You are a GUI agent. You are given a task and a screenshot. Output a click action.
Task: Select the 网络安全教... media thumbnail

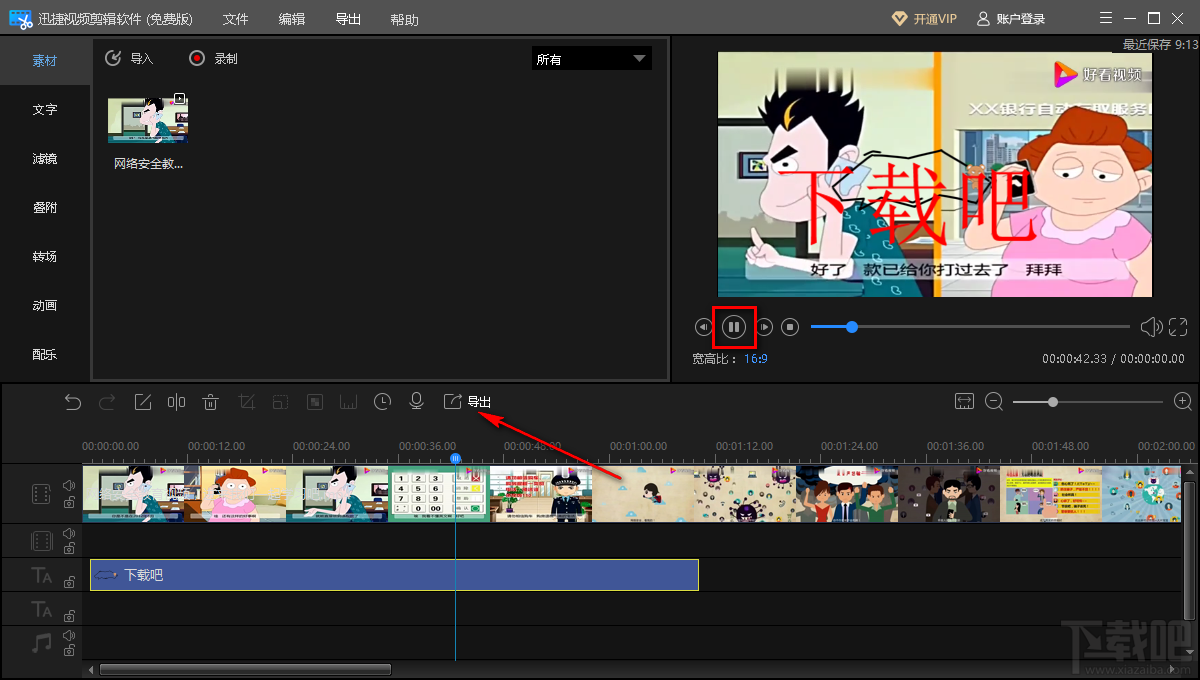tap(148, 120)
